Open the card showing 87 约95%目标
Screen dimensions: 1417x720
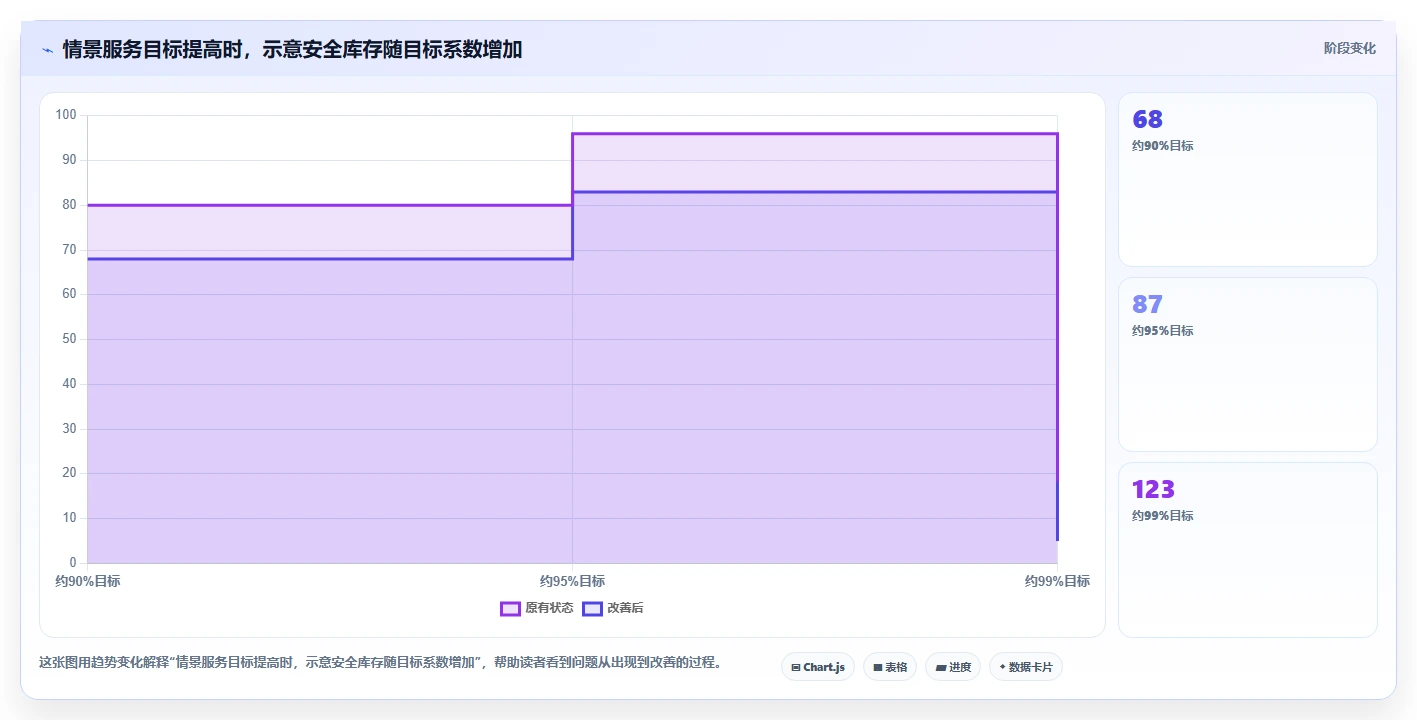(1248, 365)
